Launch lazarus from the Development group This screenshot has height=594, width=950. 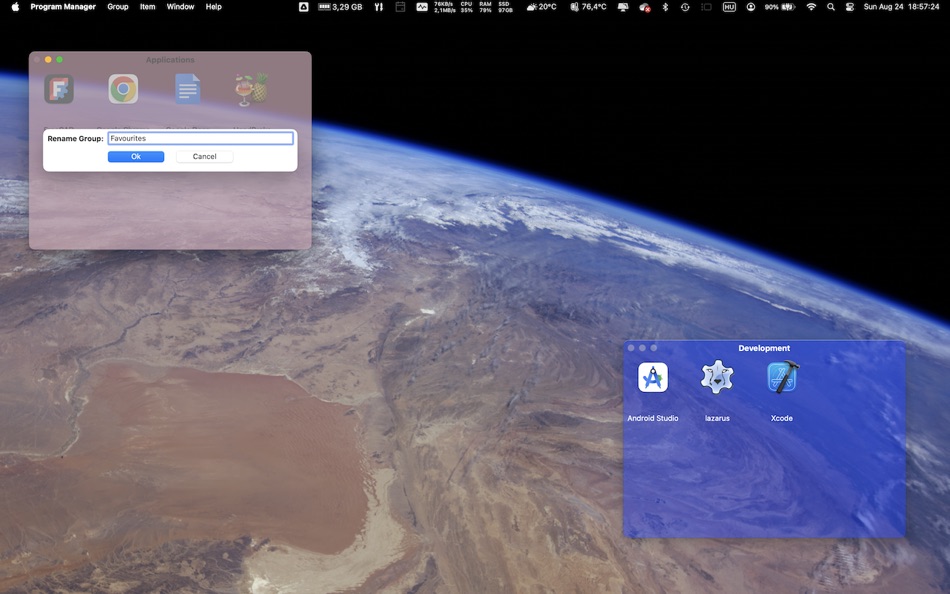pos(717,377)
